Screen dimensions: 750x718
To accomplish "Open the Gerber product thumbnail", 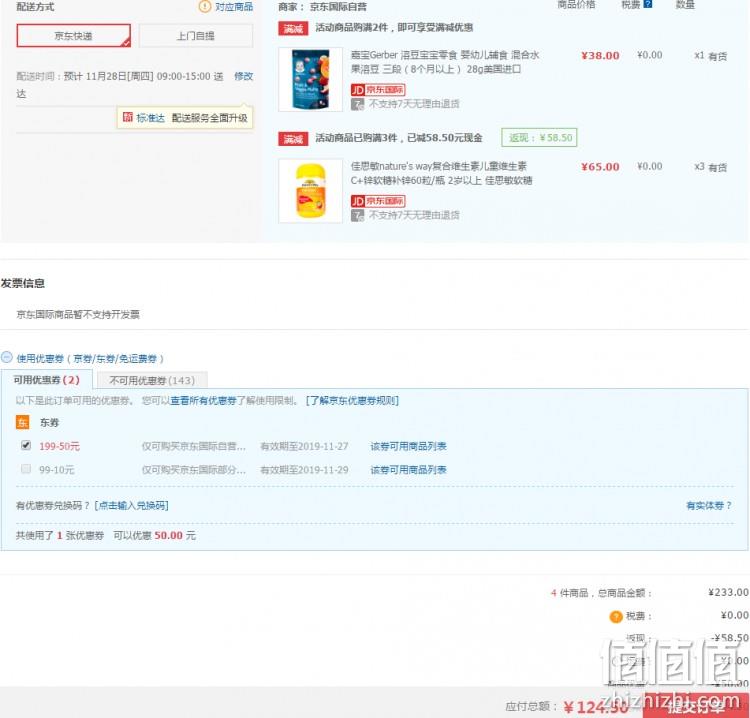I will (x=310, y=79).
